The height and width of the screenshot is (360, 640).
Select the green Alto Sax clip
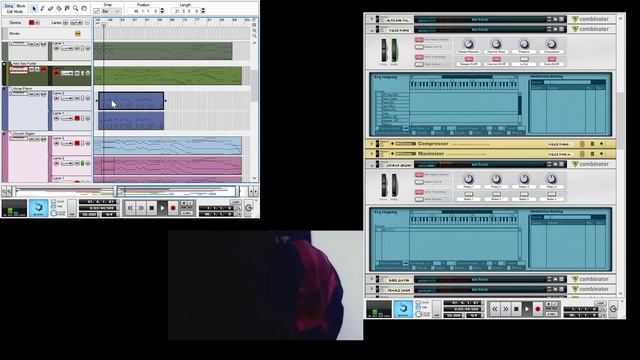coord(168,76)
